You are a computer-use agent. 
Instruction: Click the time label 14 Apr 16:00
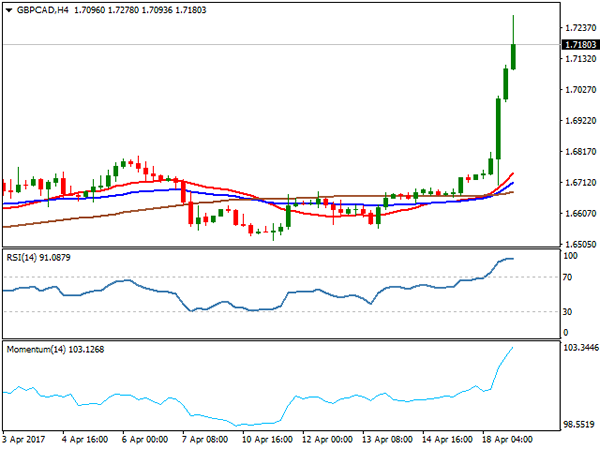pyautogui.click(x=447, y=439)
